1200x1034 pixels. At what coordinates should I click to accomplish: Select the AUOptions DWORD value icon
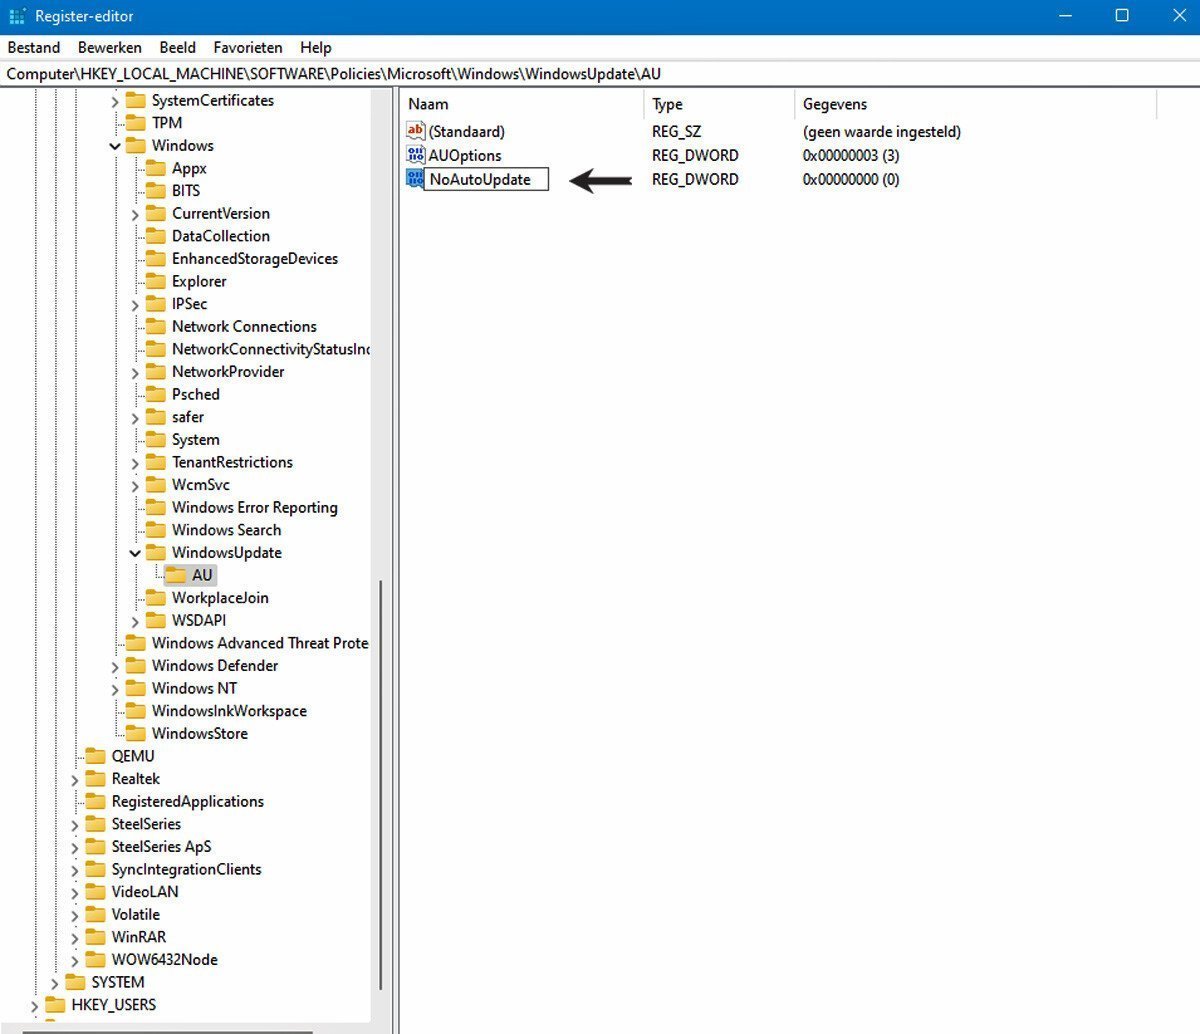[416, 155]
